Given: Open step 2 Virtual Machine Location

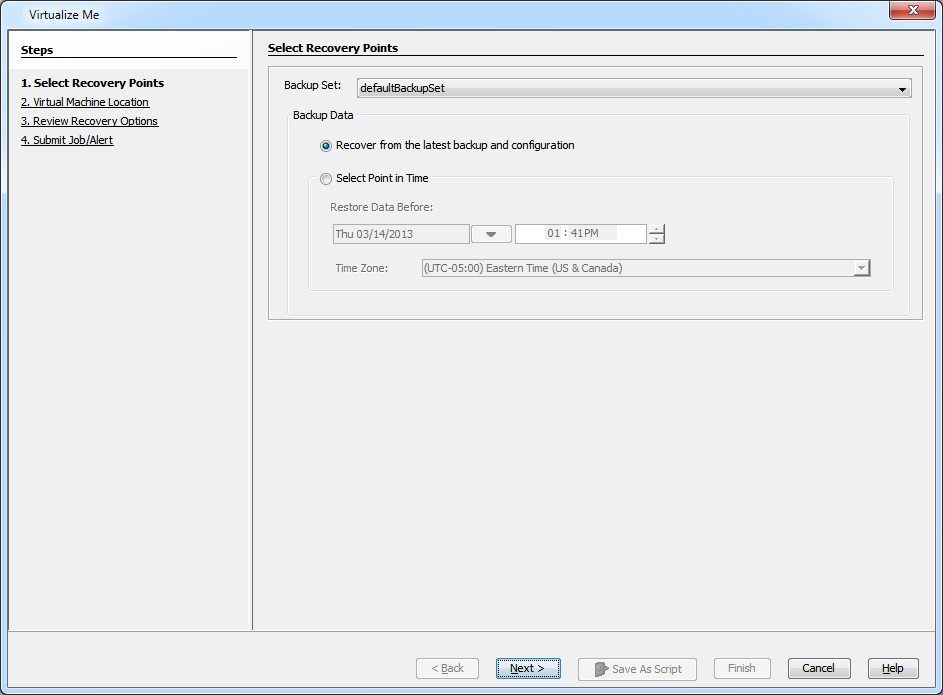Looking at the screenshot, I should (85, 102).
